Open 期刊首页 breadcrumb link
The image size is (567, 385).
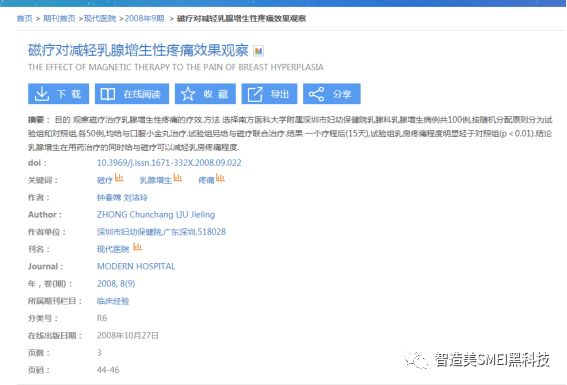click(59, 18)
